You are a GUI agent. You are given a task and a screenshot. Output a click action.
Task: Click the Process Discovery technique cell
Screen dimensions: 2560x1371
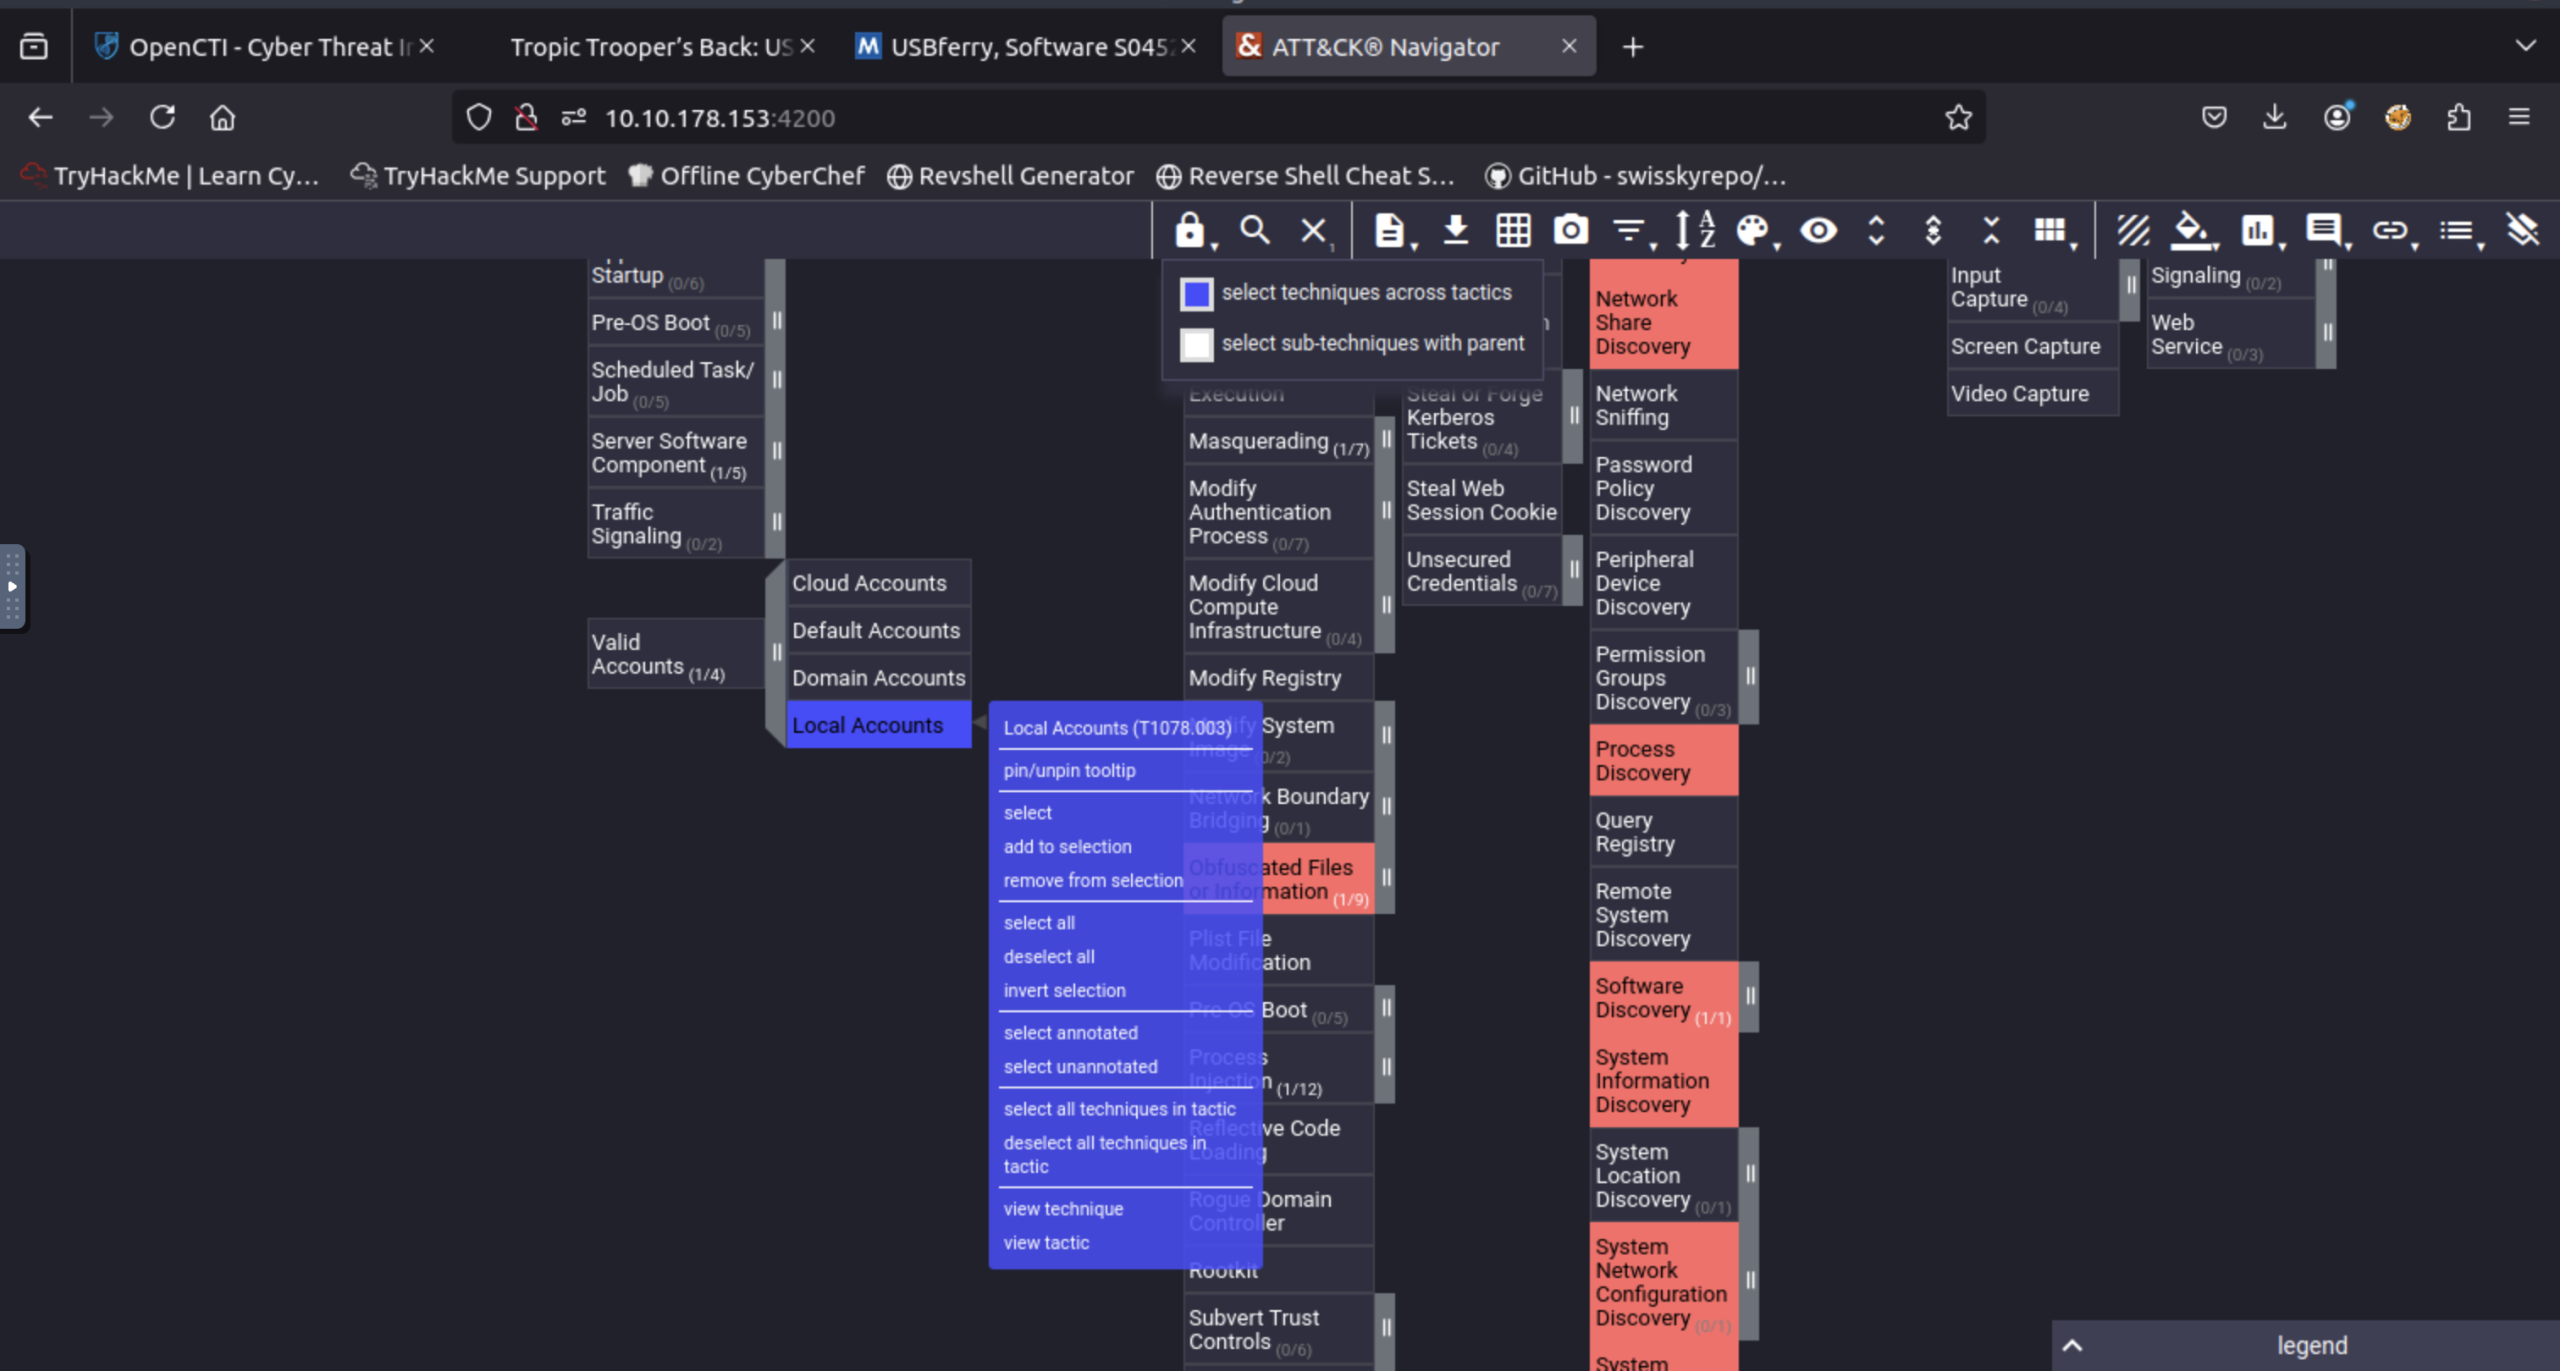pyautogui.click(x=1664, y=761)
